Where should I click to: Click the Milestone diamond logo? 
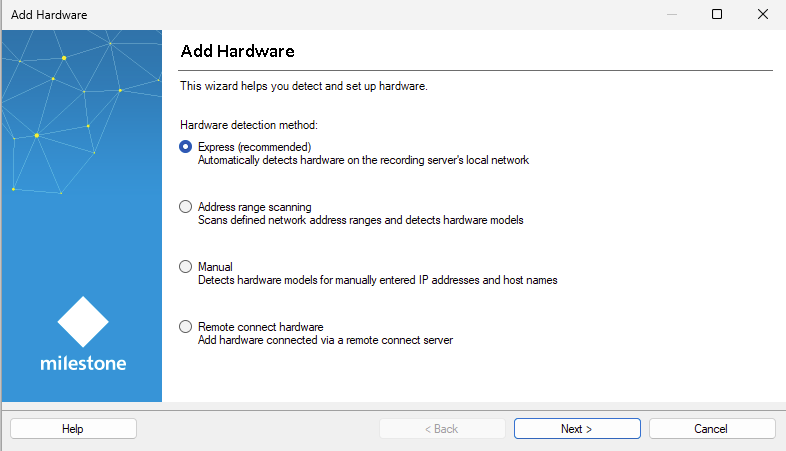83,322
